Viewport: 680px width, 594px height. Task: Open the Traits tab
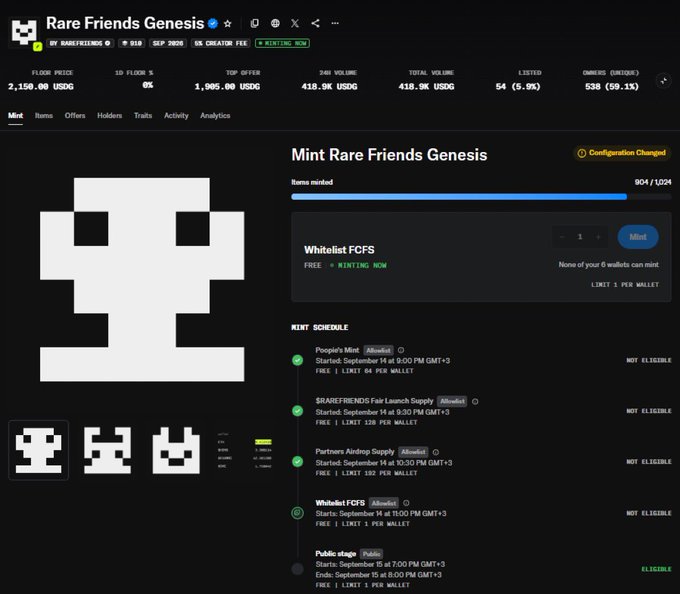143,116
